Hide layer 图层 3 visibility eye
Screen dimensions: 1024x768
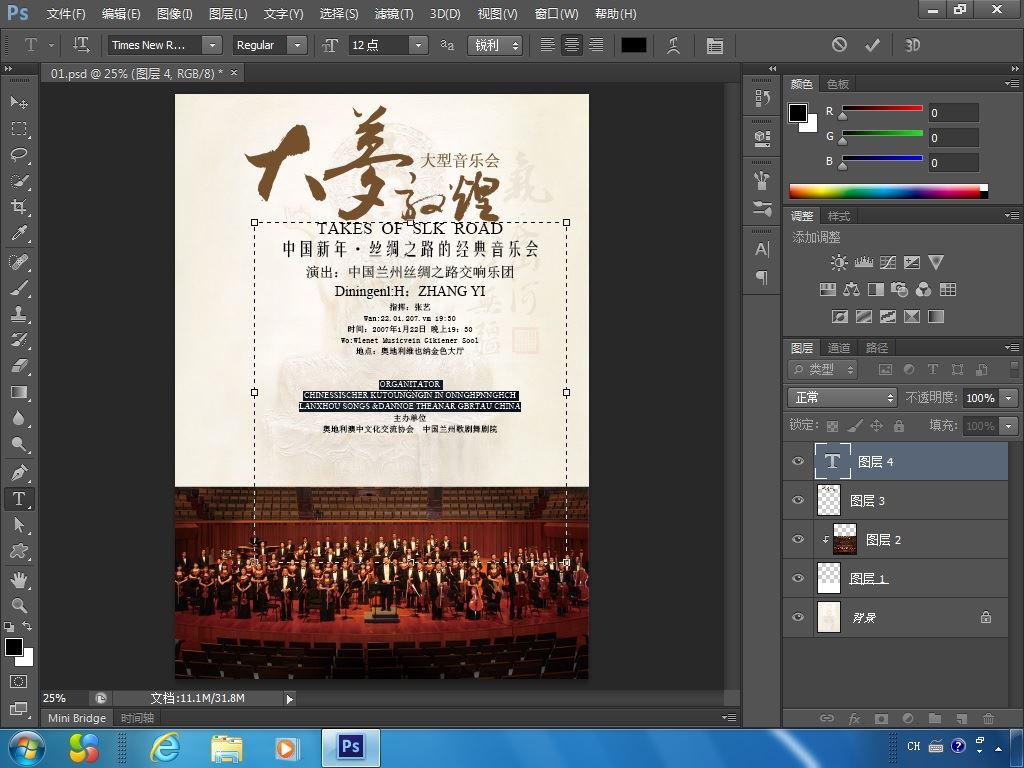click(798, 500)
